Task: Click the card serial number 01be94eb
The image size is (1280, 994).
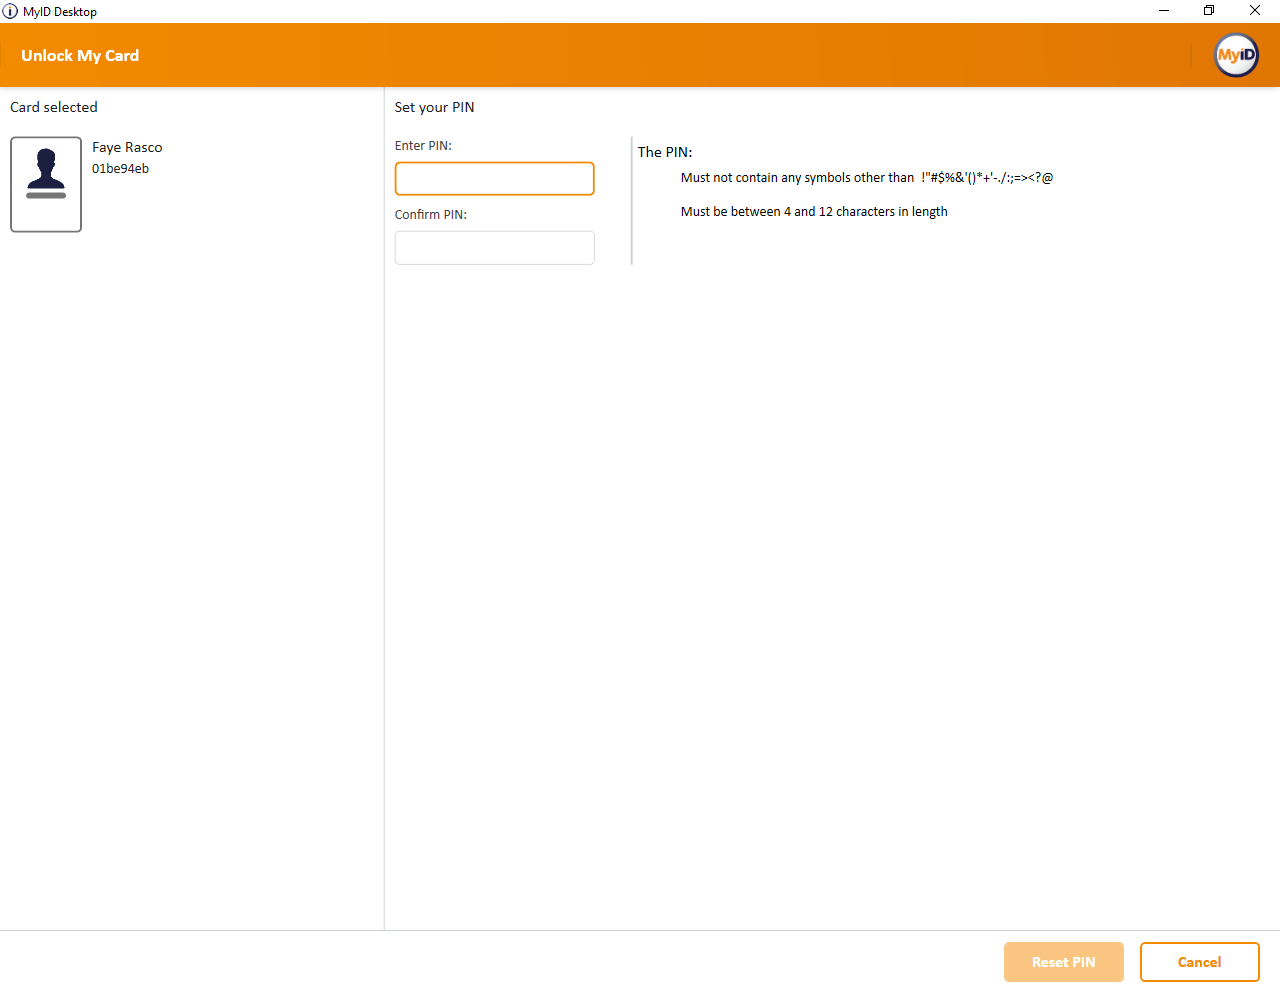Action: pyautogui.click(x=120, y=169)
